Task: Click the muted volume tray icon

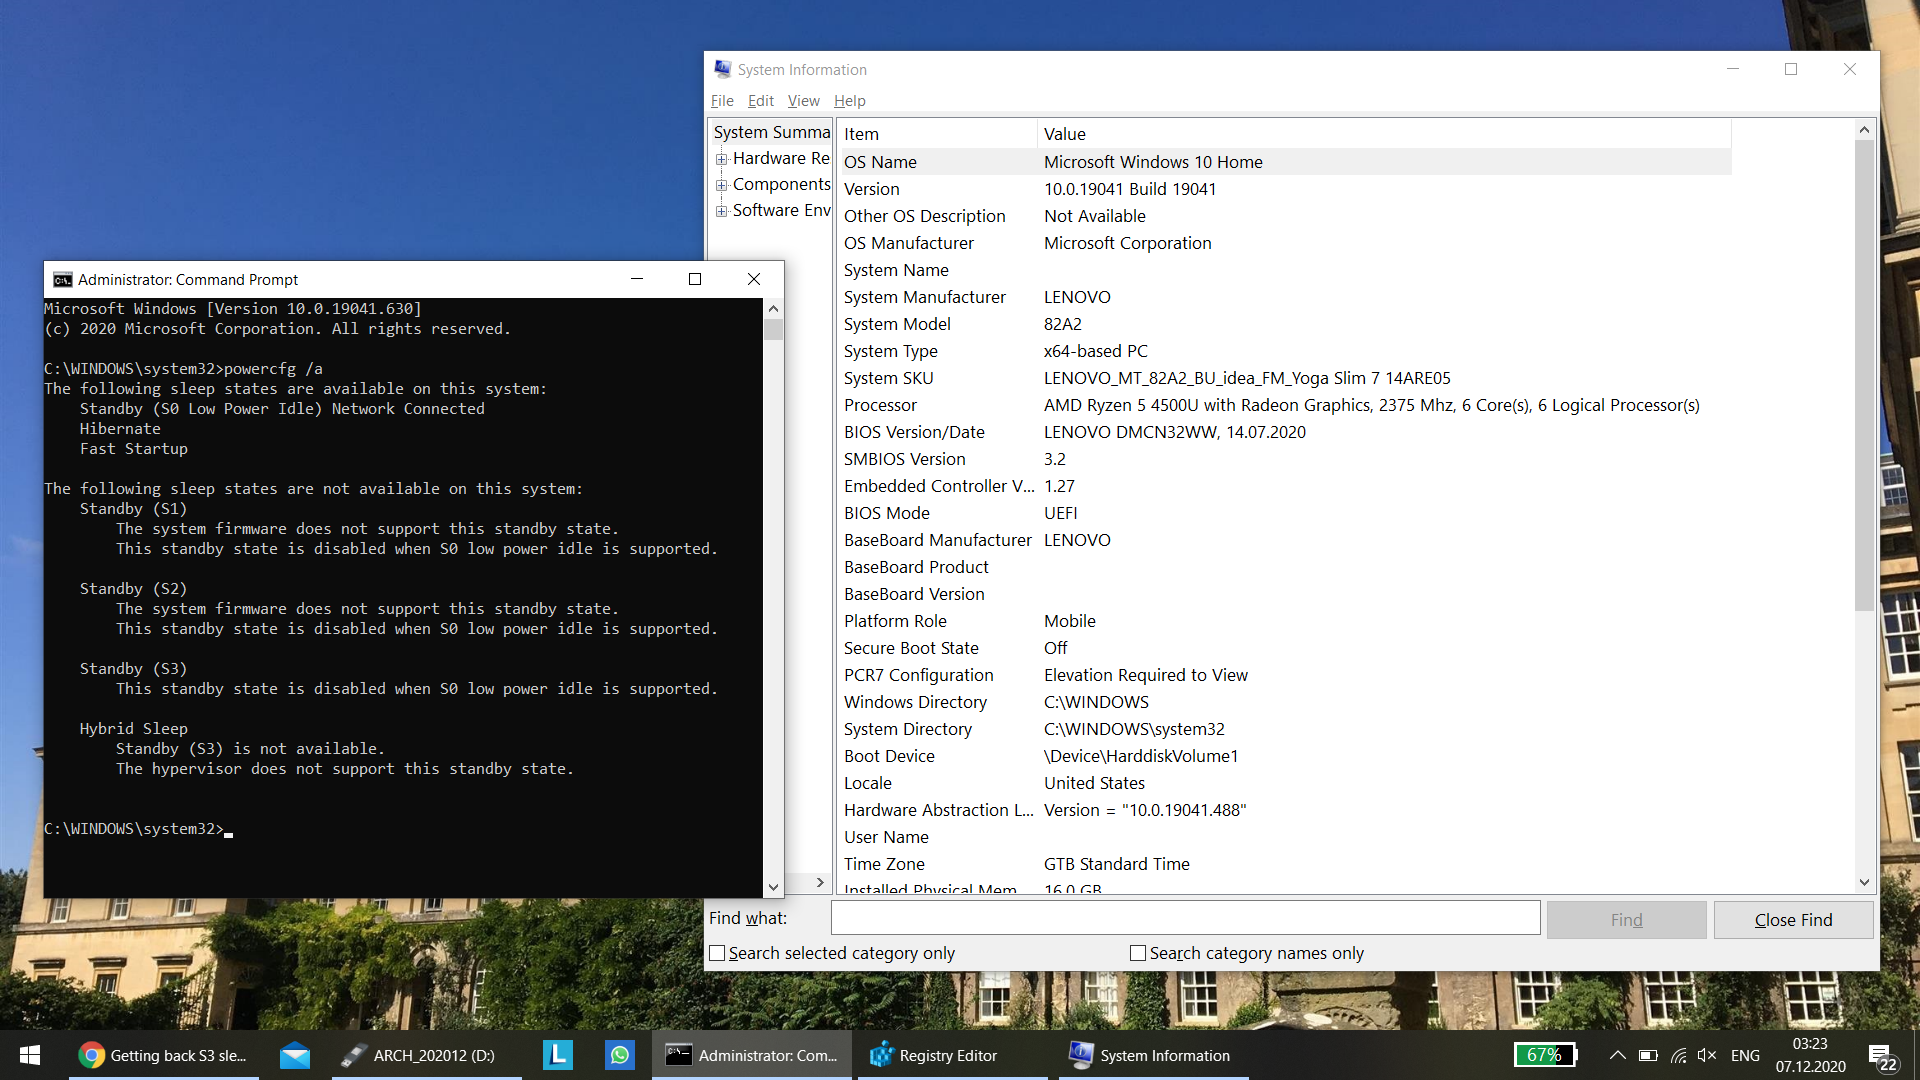Action: pos(1707,1055)
